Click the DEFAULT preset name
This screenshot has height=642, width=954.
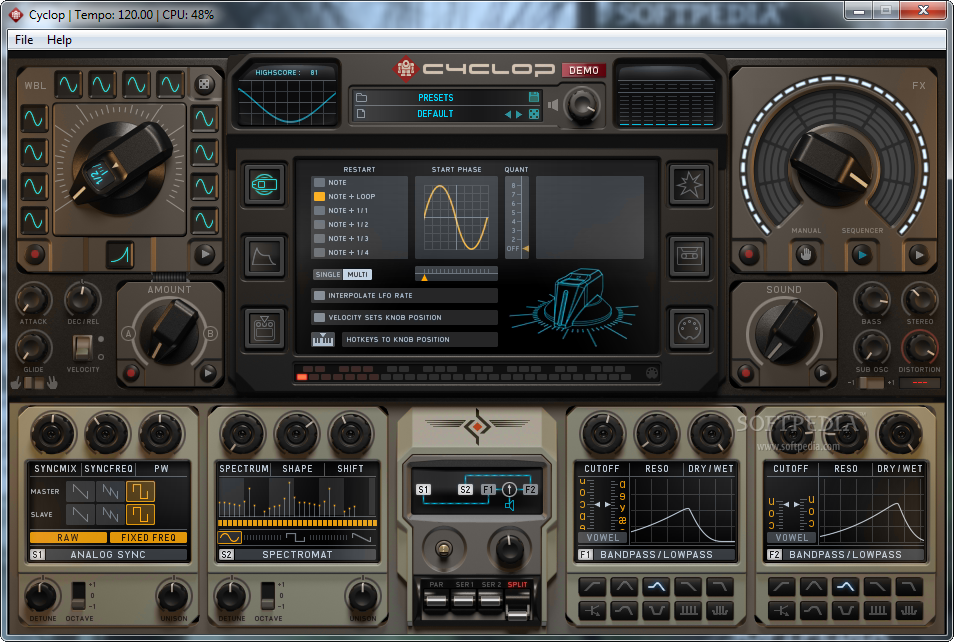tap(435, 114)
